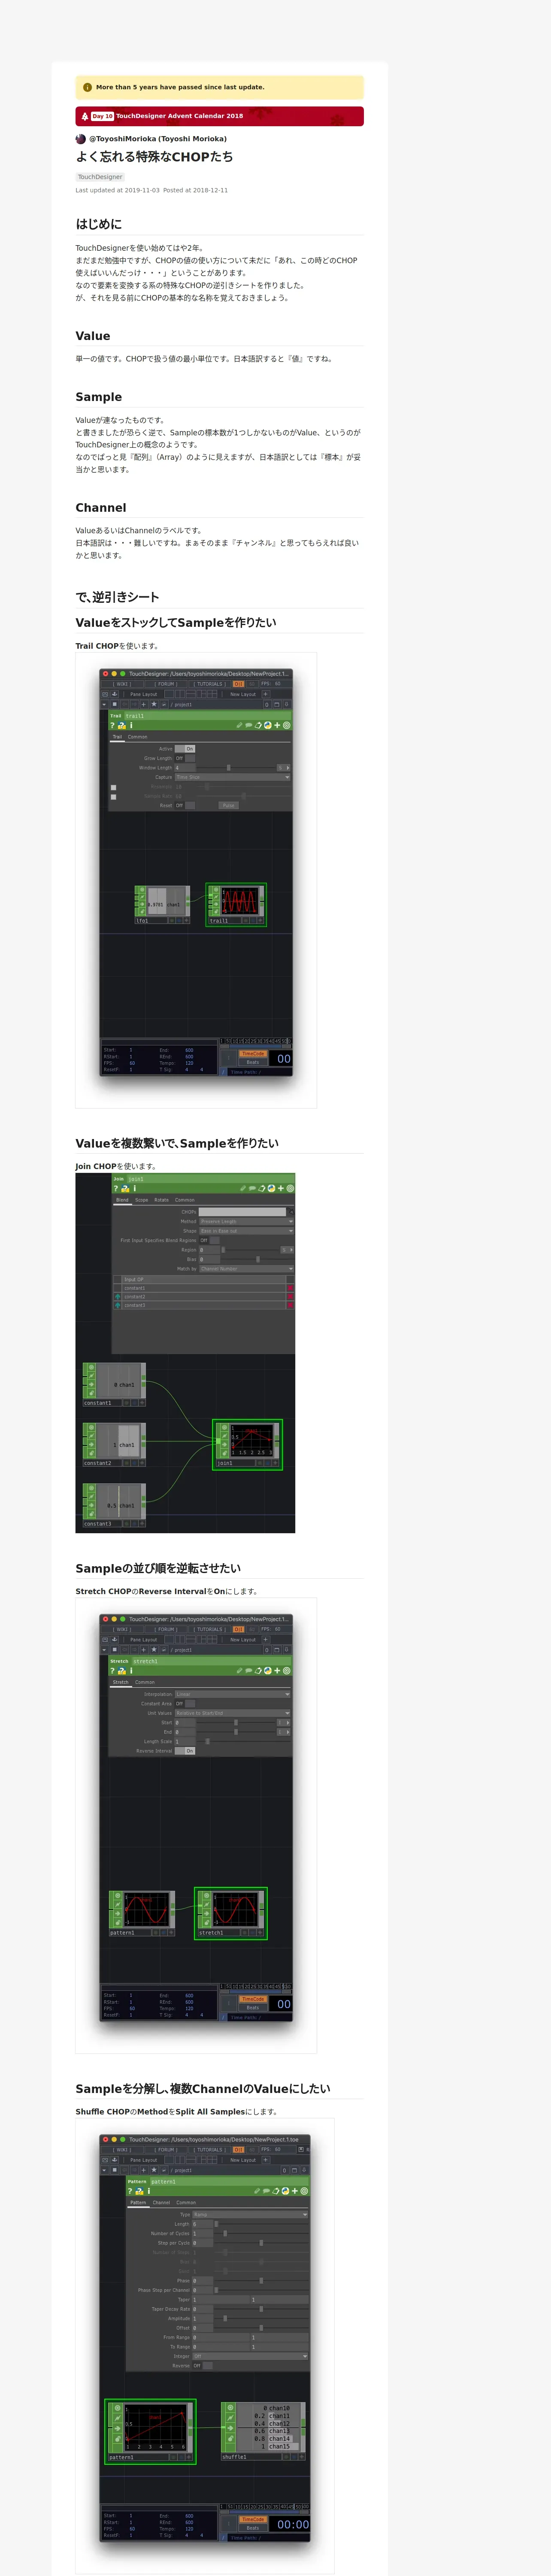The width and height of the screenshot is (551, 2576).
Task: Open the Shape dropdown showing Ease in Ease out
Action: 247,1231
